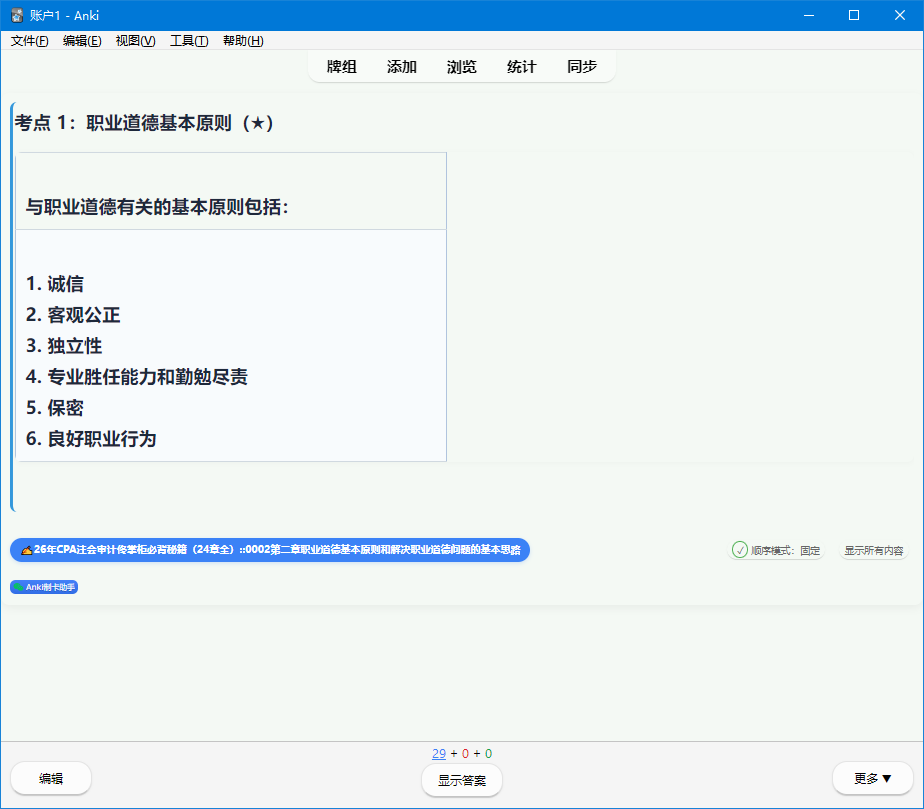Open the 文件(F) menu
The width and height of the screenshot is (924, 809).
(x=29, y=41)
